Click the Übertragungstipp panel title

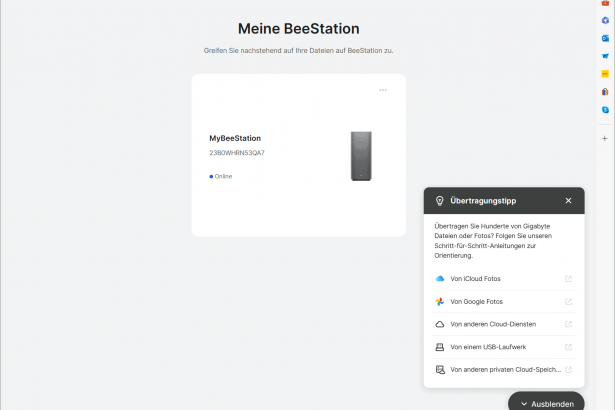[483, 201]
